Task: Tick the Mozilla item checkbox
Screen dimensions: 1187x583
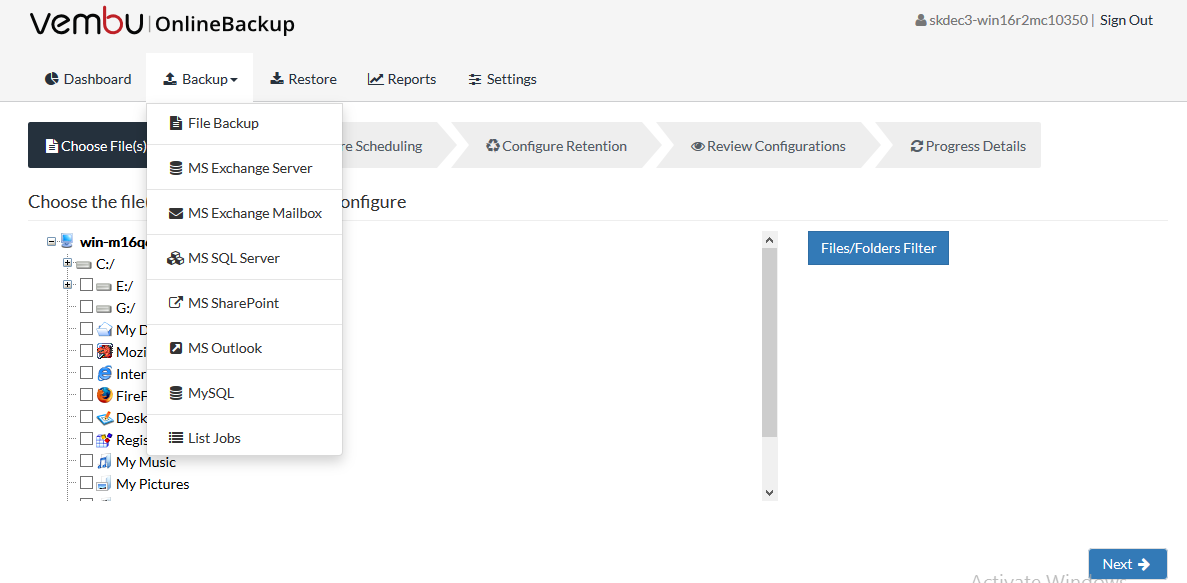Action: [x=86, y=351]
